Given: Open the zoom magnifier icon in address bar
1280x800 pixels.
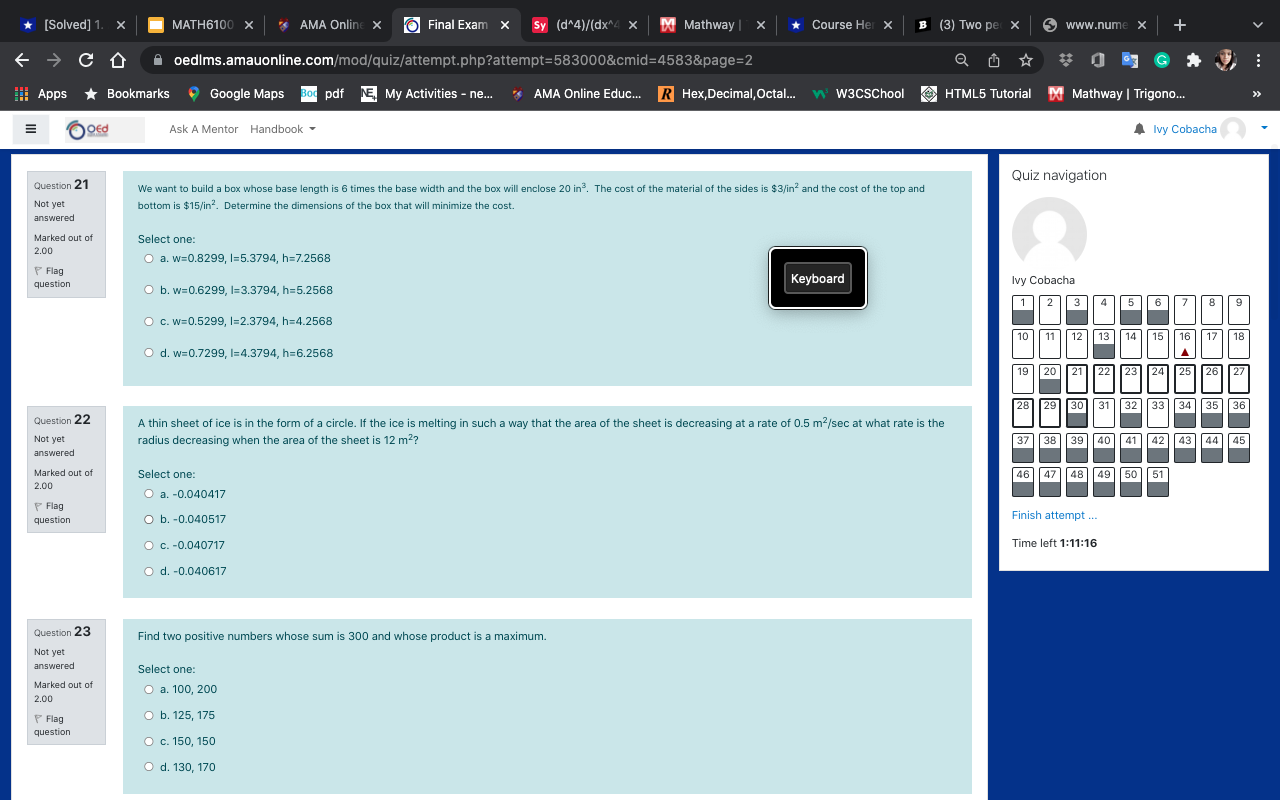Looking at the screenshot, I should pyautogui.click(x=962, y=60).
